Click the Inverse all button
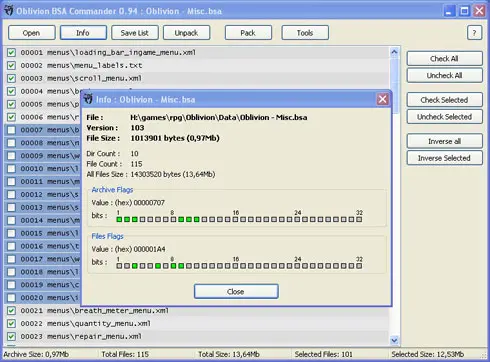Screen dimensions: 490x362 [444, 141]
